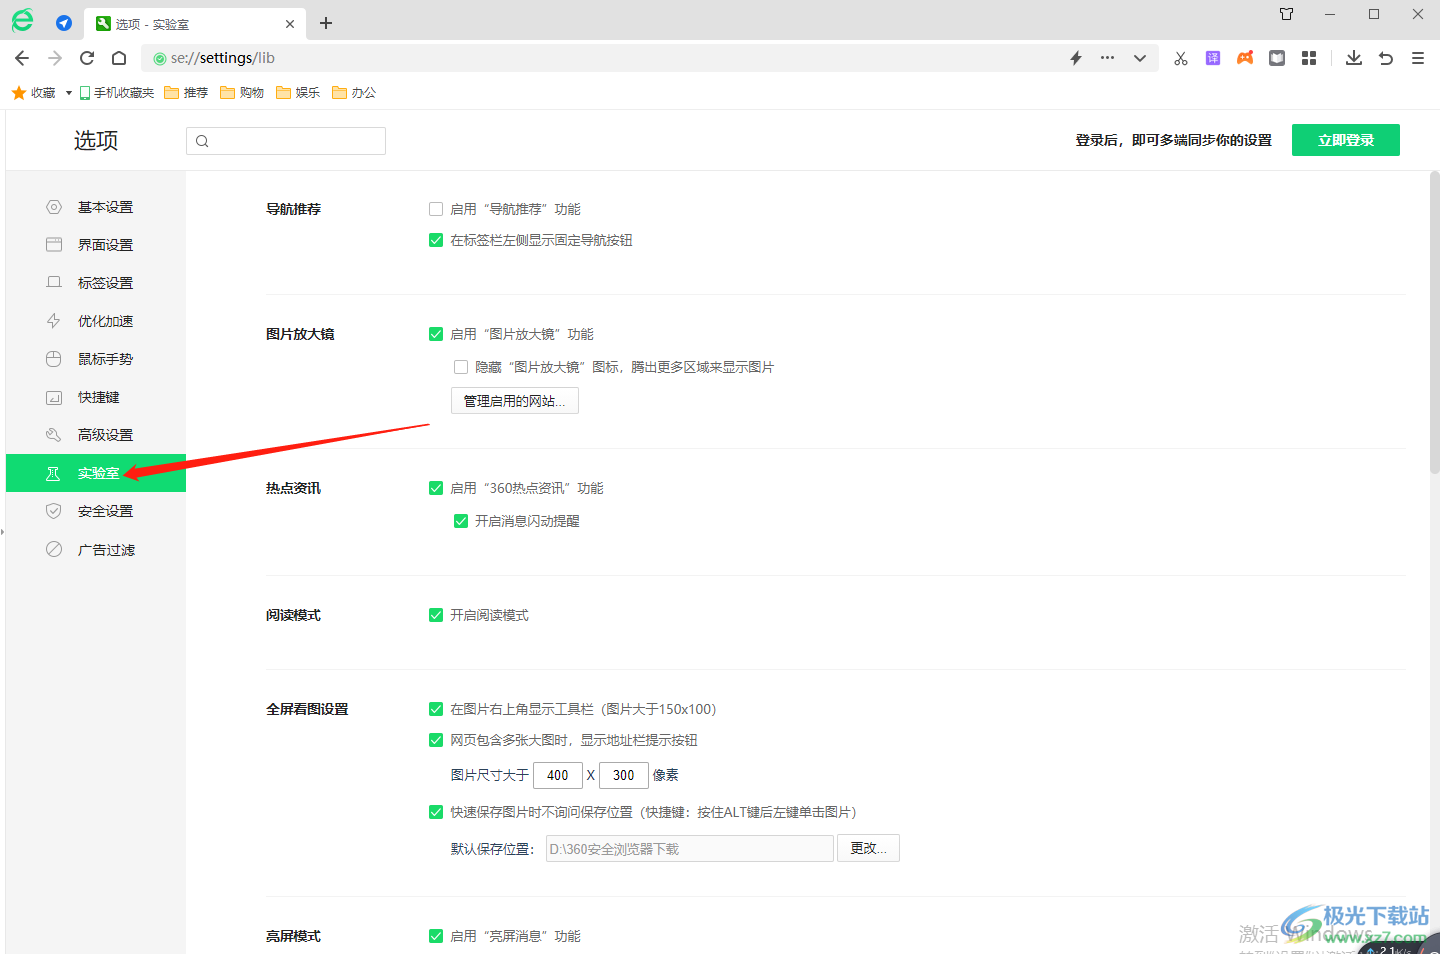Toggle 网页包含多张大图时 checkbox

436,740
